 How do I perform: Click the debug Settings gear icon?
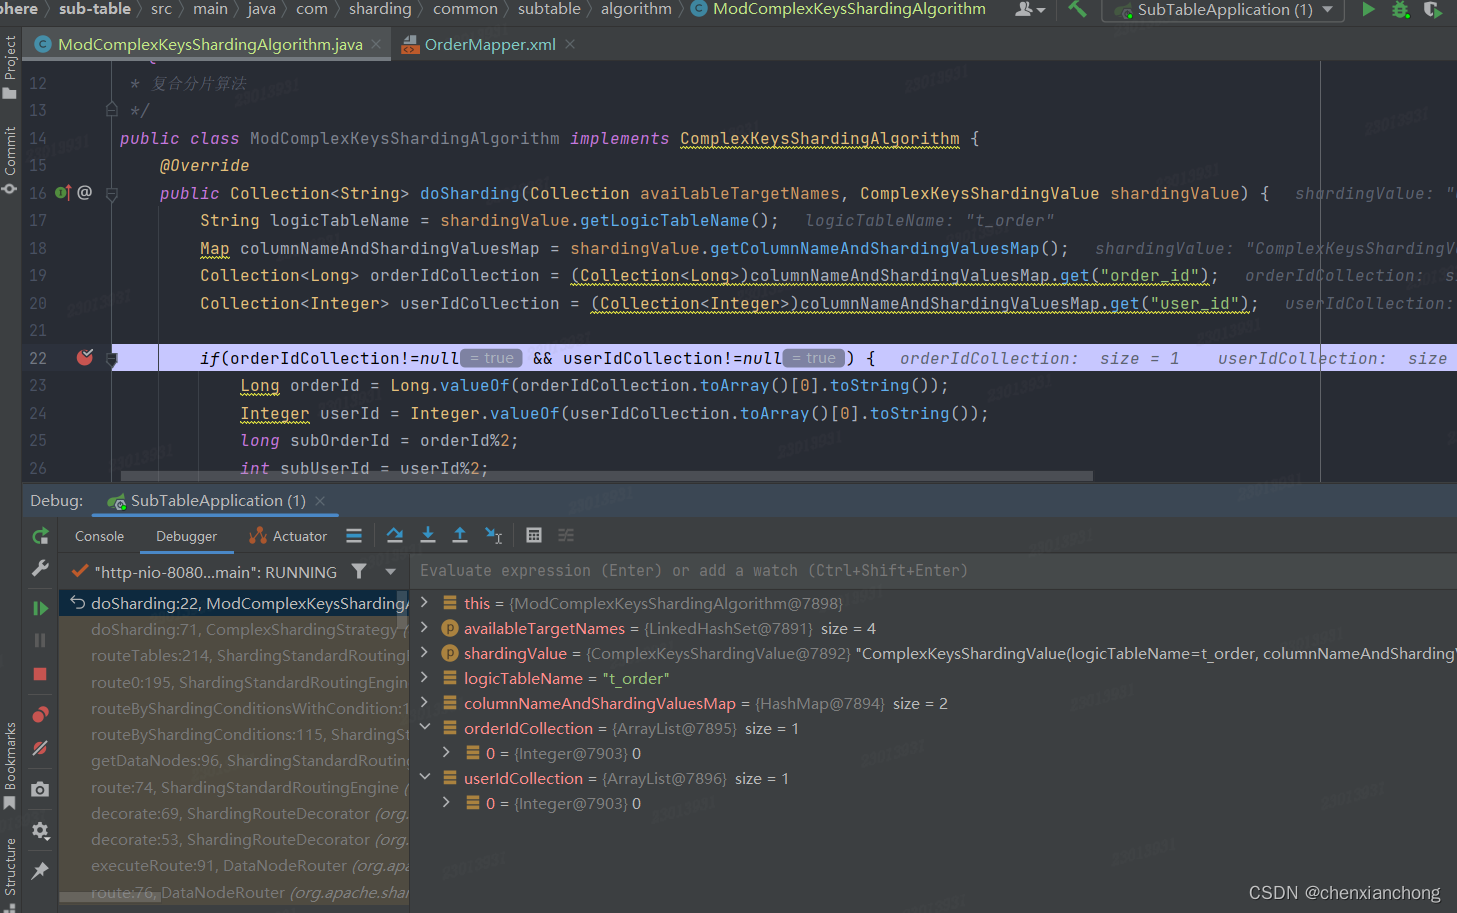pos(40,830)
